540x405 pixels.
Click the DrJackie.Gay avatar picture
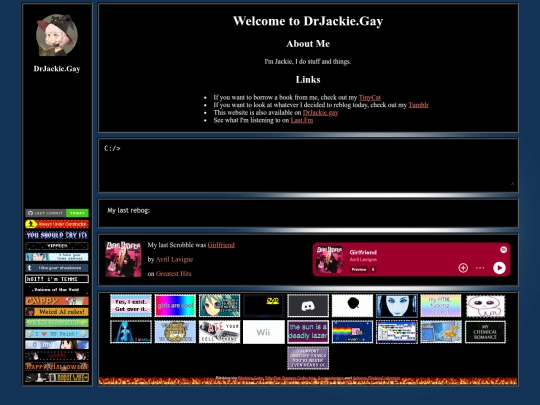[x=57, y=35]
